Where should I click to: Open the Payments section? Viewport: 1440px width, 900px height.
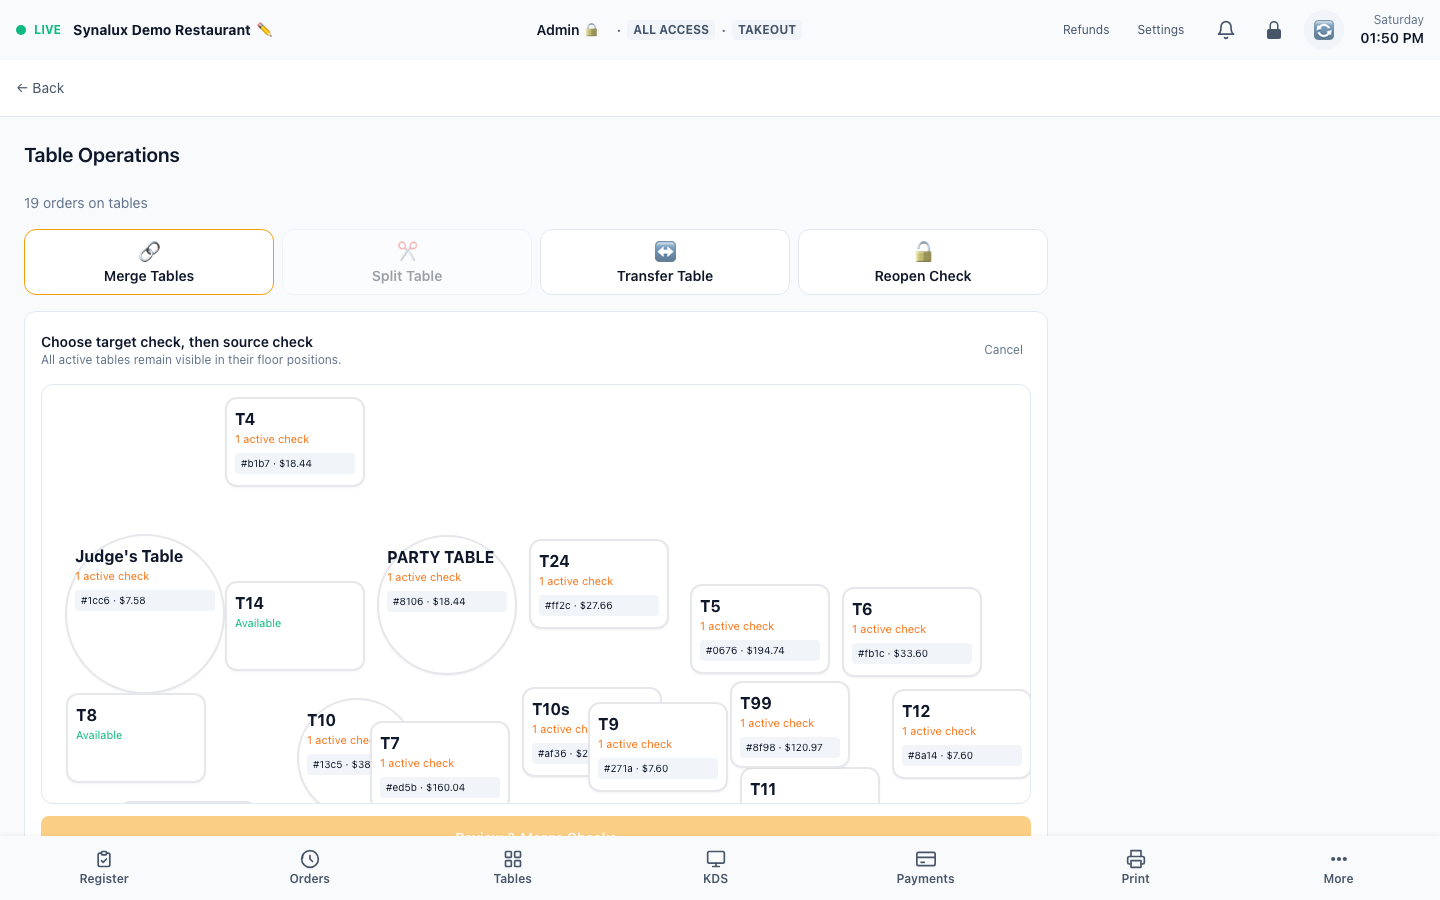[x=925, y=868]
